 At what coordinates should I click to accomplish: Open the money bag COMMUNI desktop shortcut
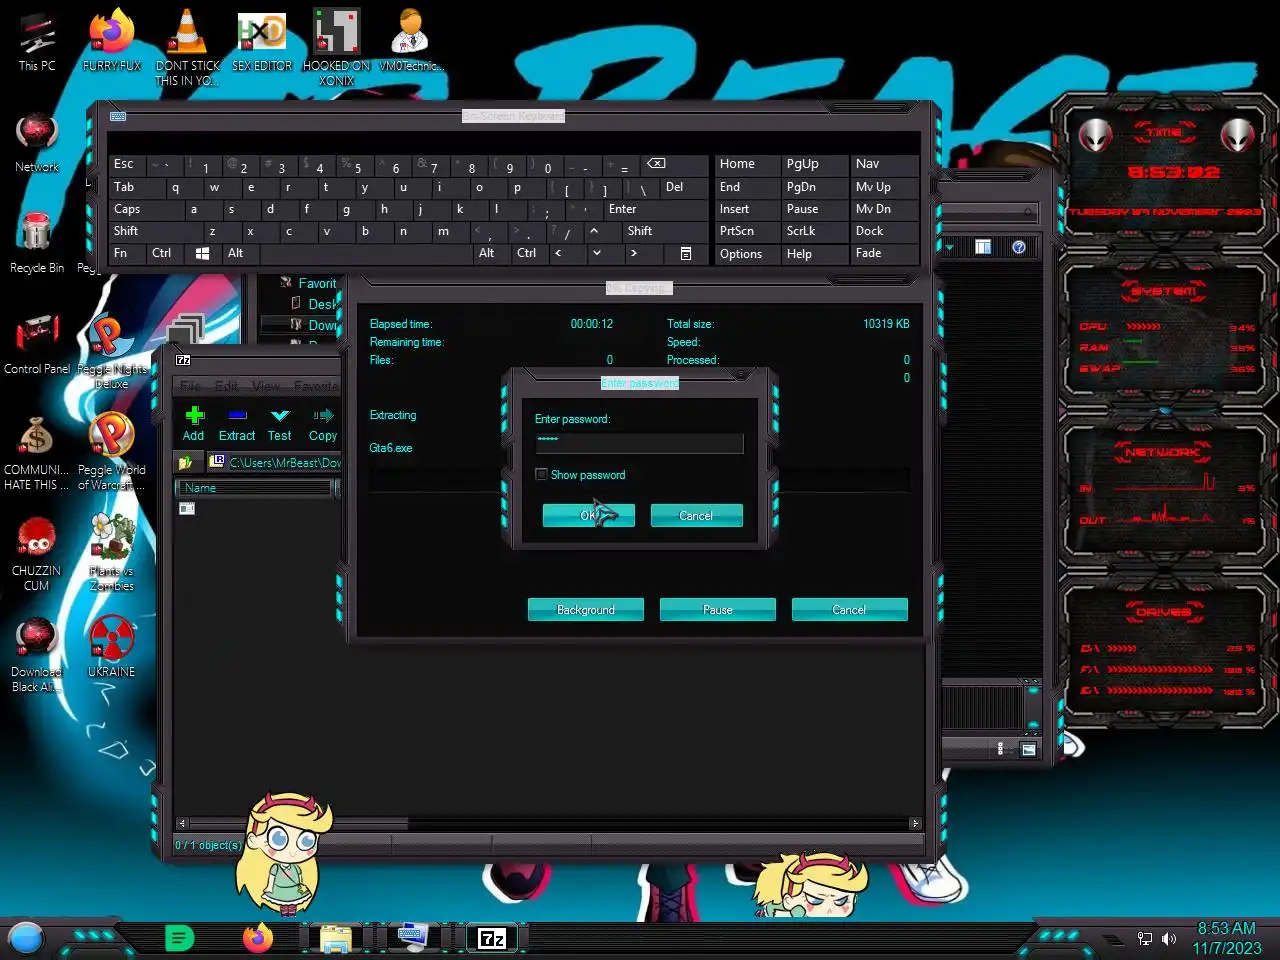37,452
